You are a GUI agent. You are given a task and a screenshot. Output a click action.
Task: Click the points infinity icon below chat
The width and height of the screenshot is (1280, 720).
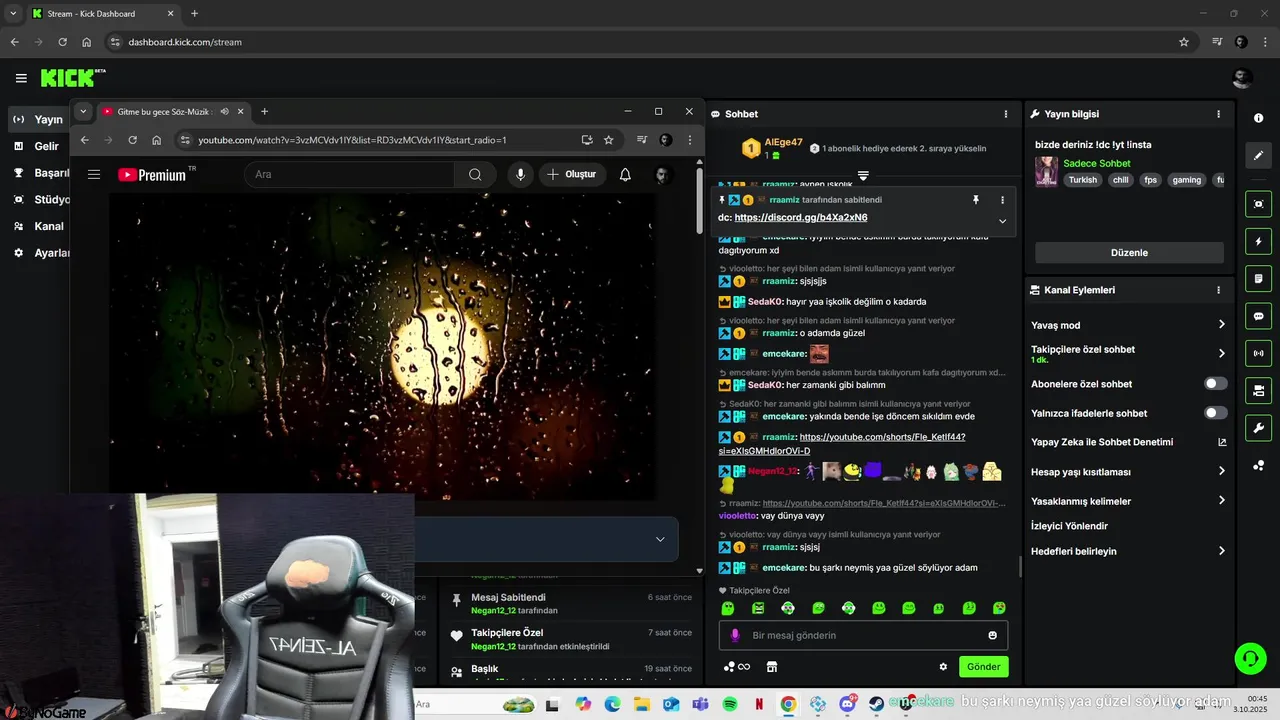737,667
